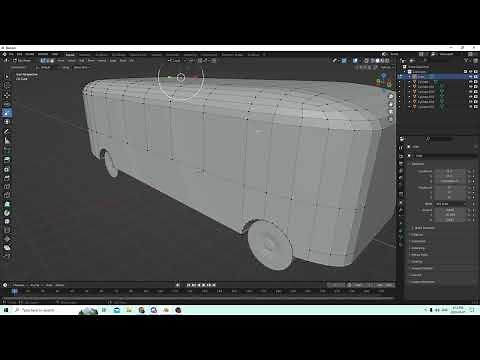This screenshot has height=360, width=480.
Task: Select the Cursor tool in the left toolbar
Action: (x=7, y=86)
